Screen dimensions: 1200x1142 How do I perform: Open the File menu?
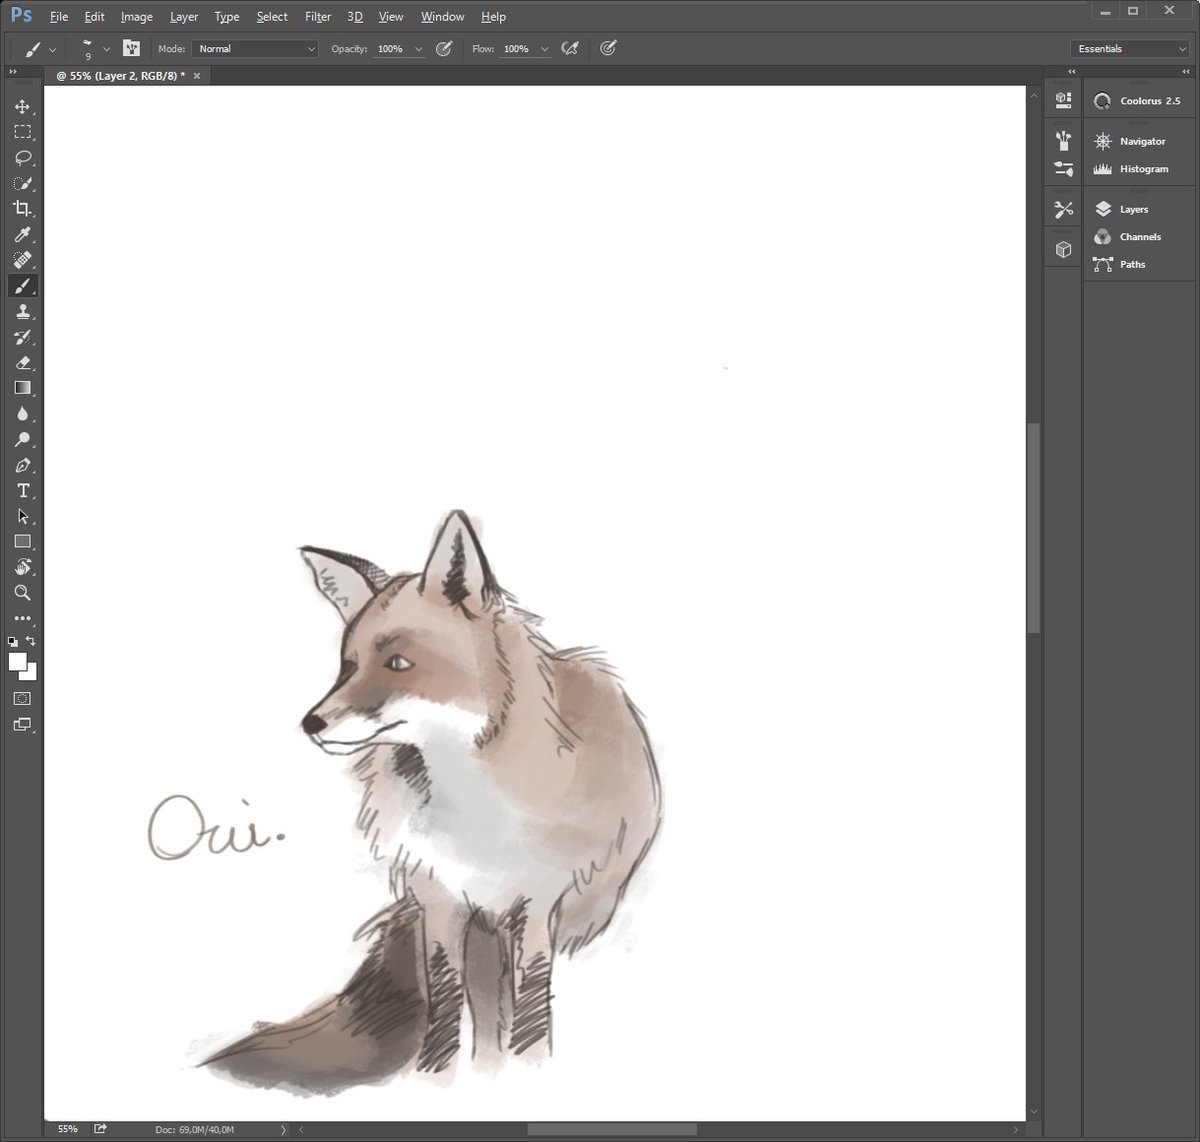59,17
